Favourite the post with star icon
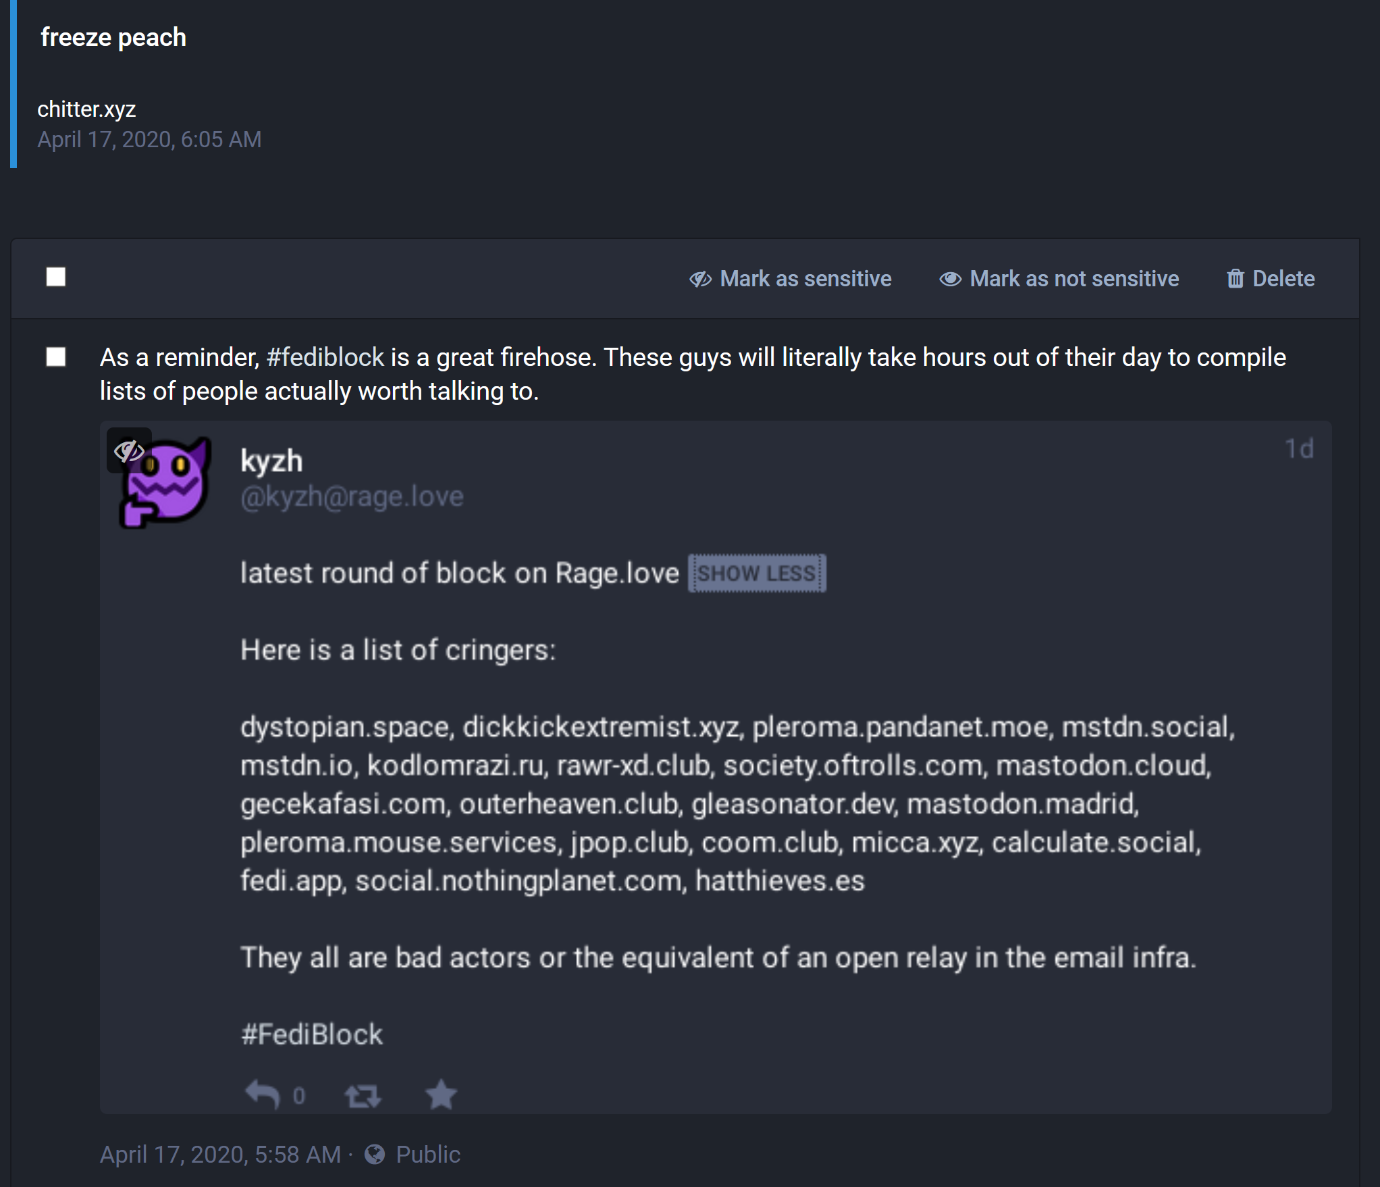The width and height of the screenshot is (1380, 1187). 441,1095
